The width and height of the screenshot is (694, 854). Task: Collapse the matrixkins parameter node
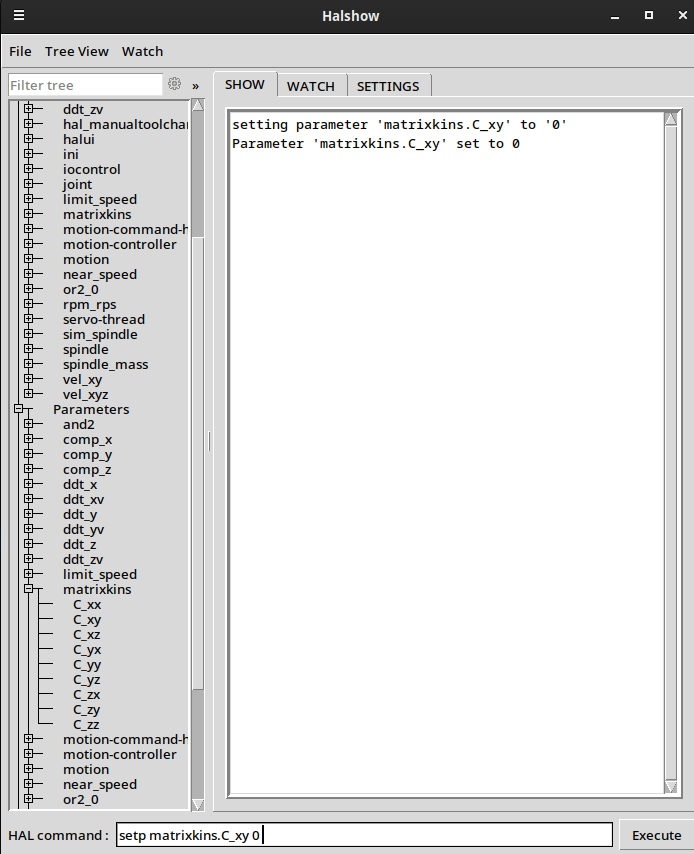coord(29,590)
